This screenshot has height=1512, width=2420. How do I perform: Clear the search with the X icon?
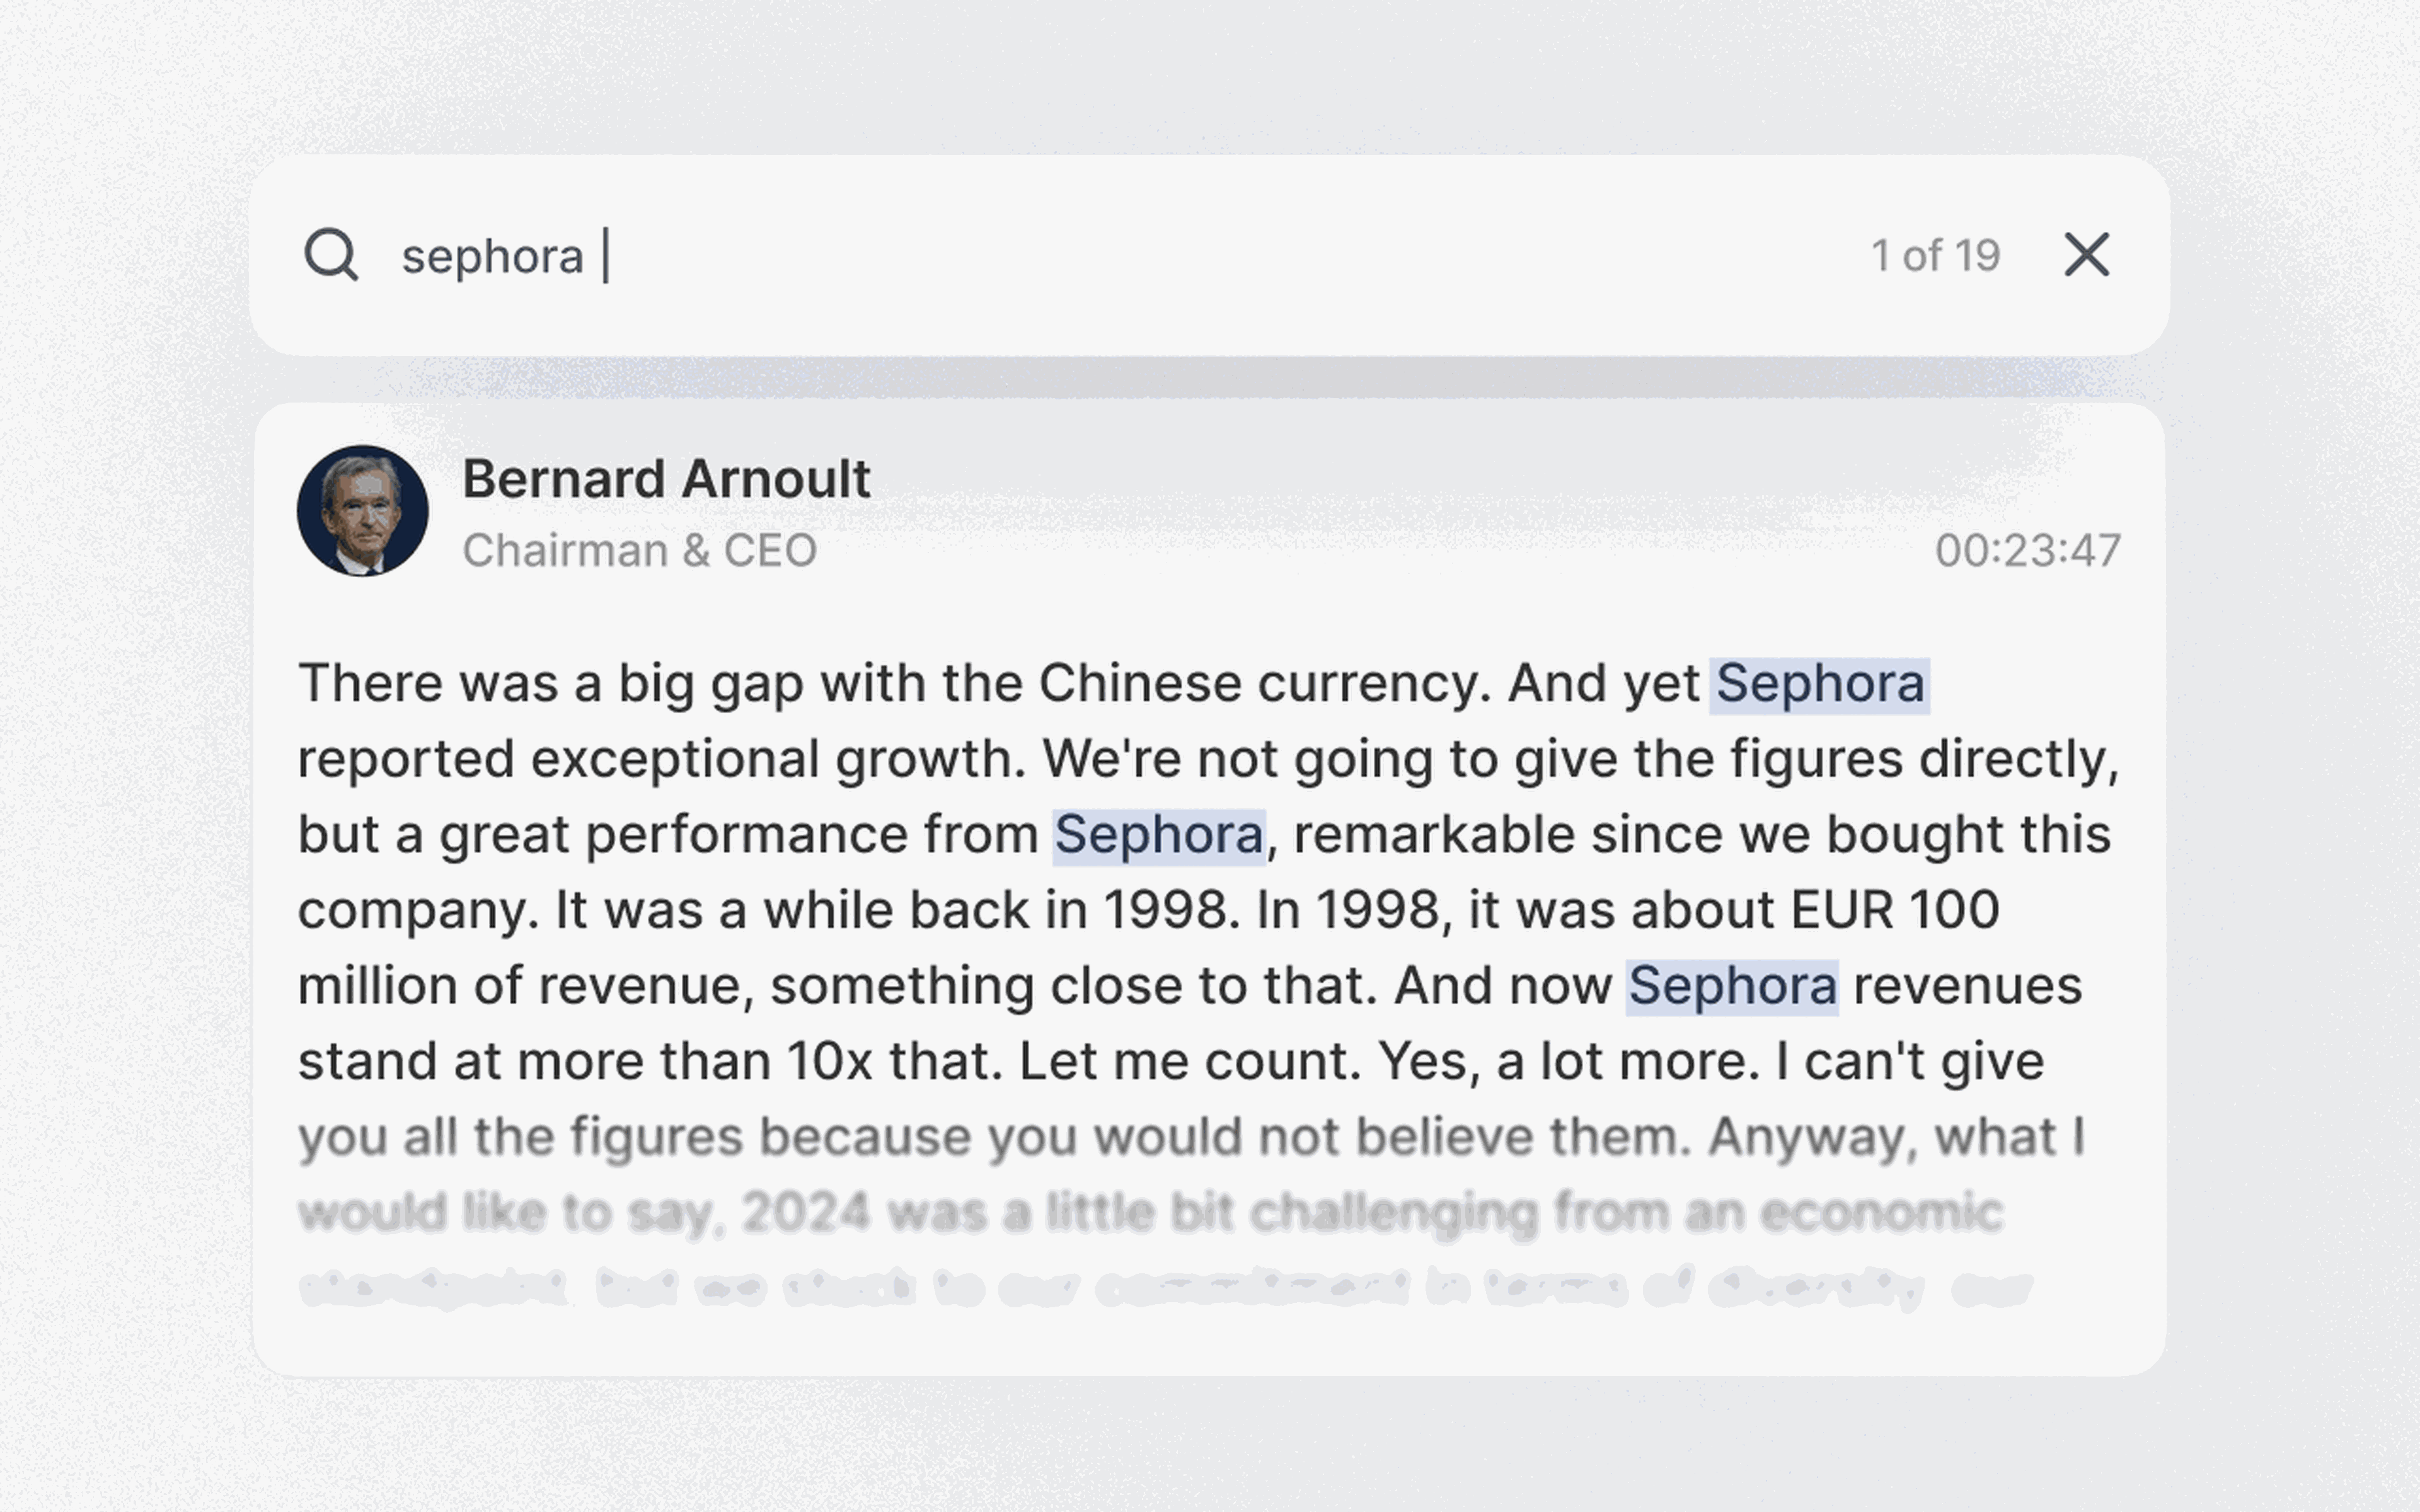tap(2086, 255)
